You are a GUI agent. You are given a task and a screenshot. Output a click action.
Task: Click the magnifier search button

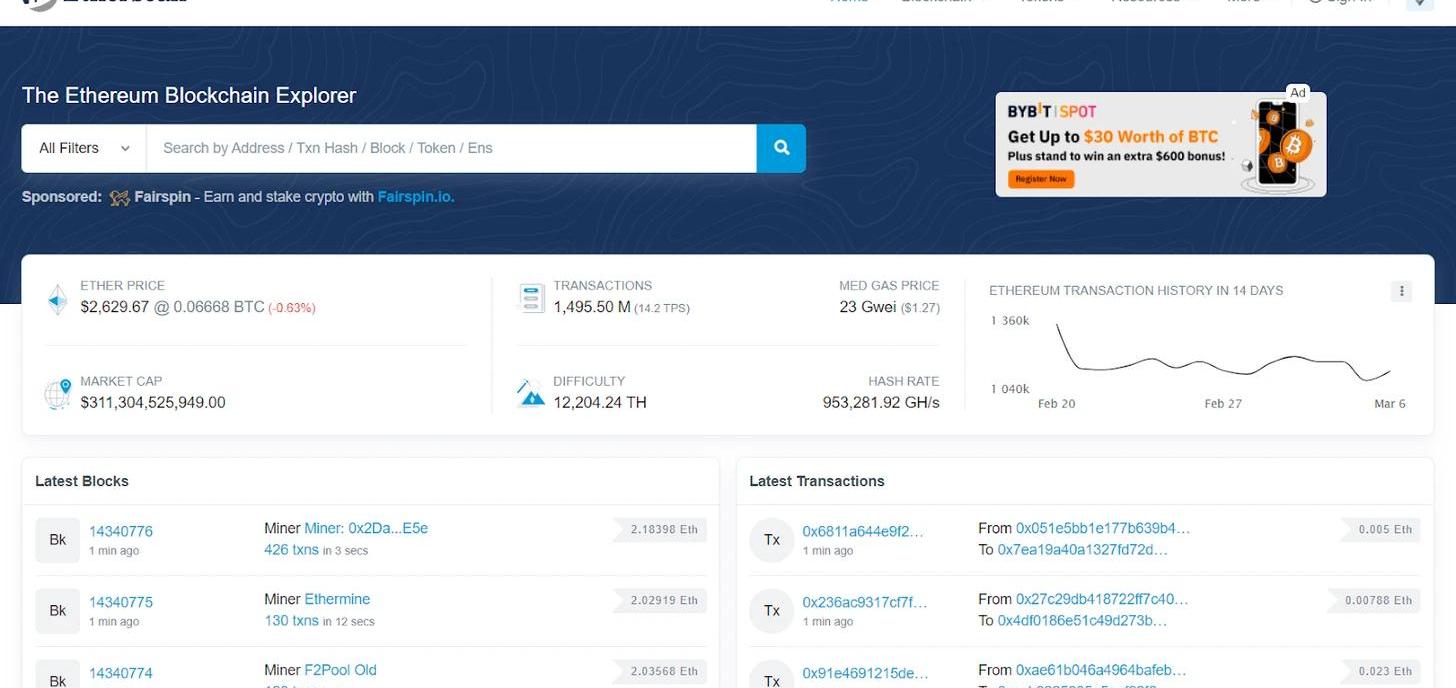[x=781, y=148]
